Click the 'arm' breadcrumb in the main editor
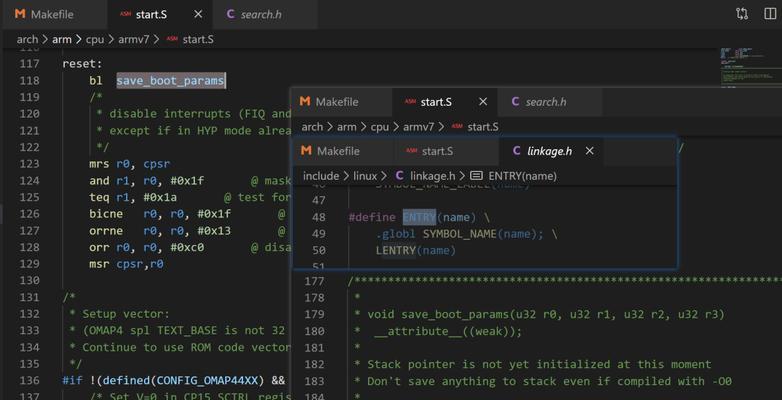This screenshot has width=782, height=400. point(62,39)
